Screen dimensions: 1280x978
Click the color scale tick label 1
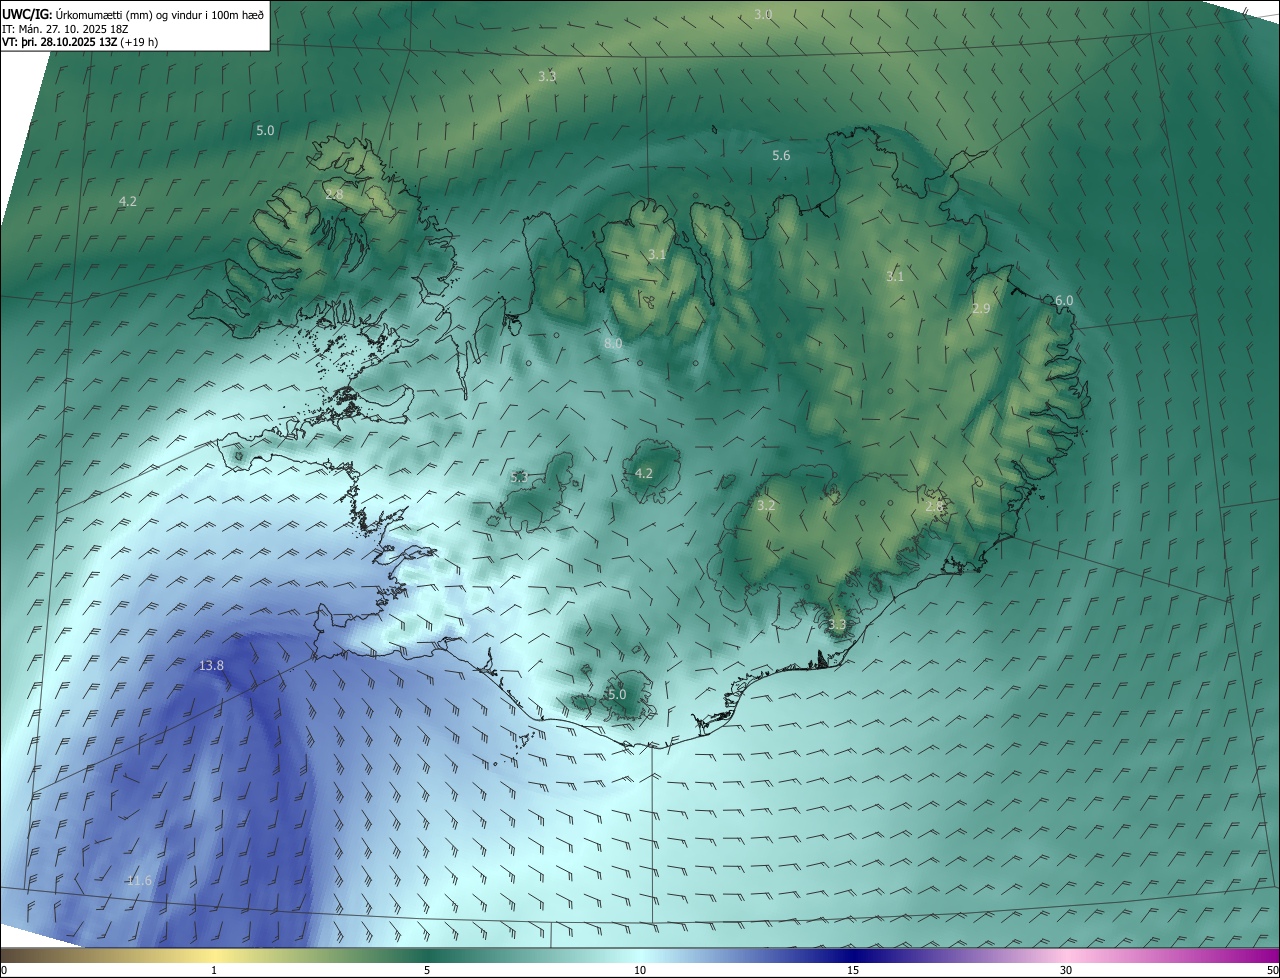tap(214, 970)
